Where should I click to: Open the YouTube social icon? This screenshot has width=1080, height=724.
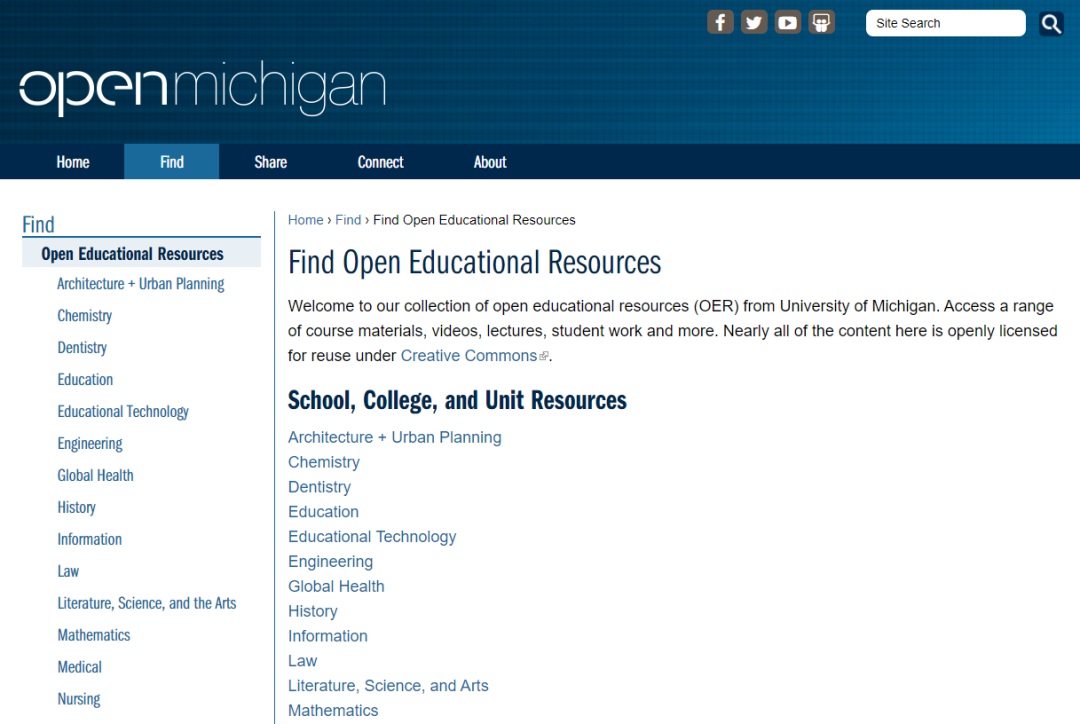click(787, 23)
